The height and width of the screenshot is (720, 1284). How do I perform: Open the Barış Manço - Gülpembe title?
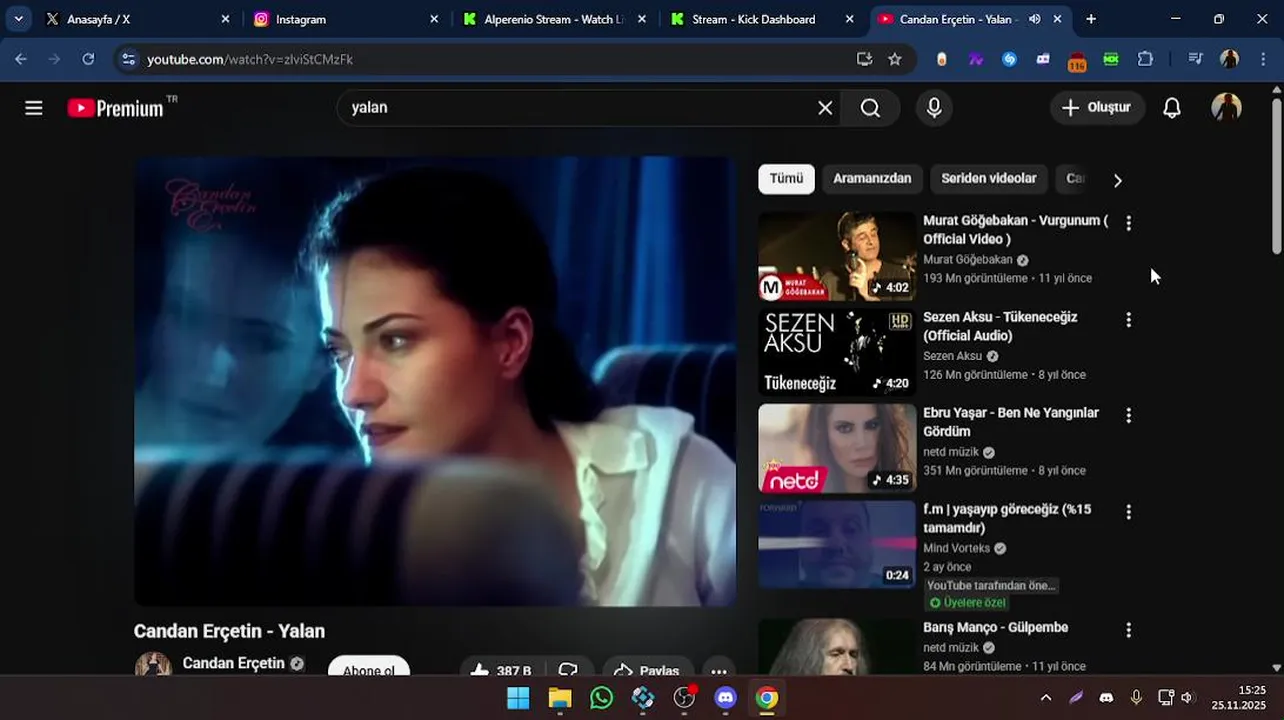pyautogui.click(x=995, y=628)
